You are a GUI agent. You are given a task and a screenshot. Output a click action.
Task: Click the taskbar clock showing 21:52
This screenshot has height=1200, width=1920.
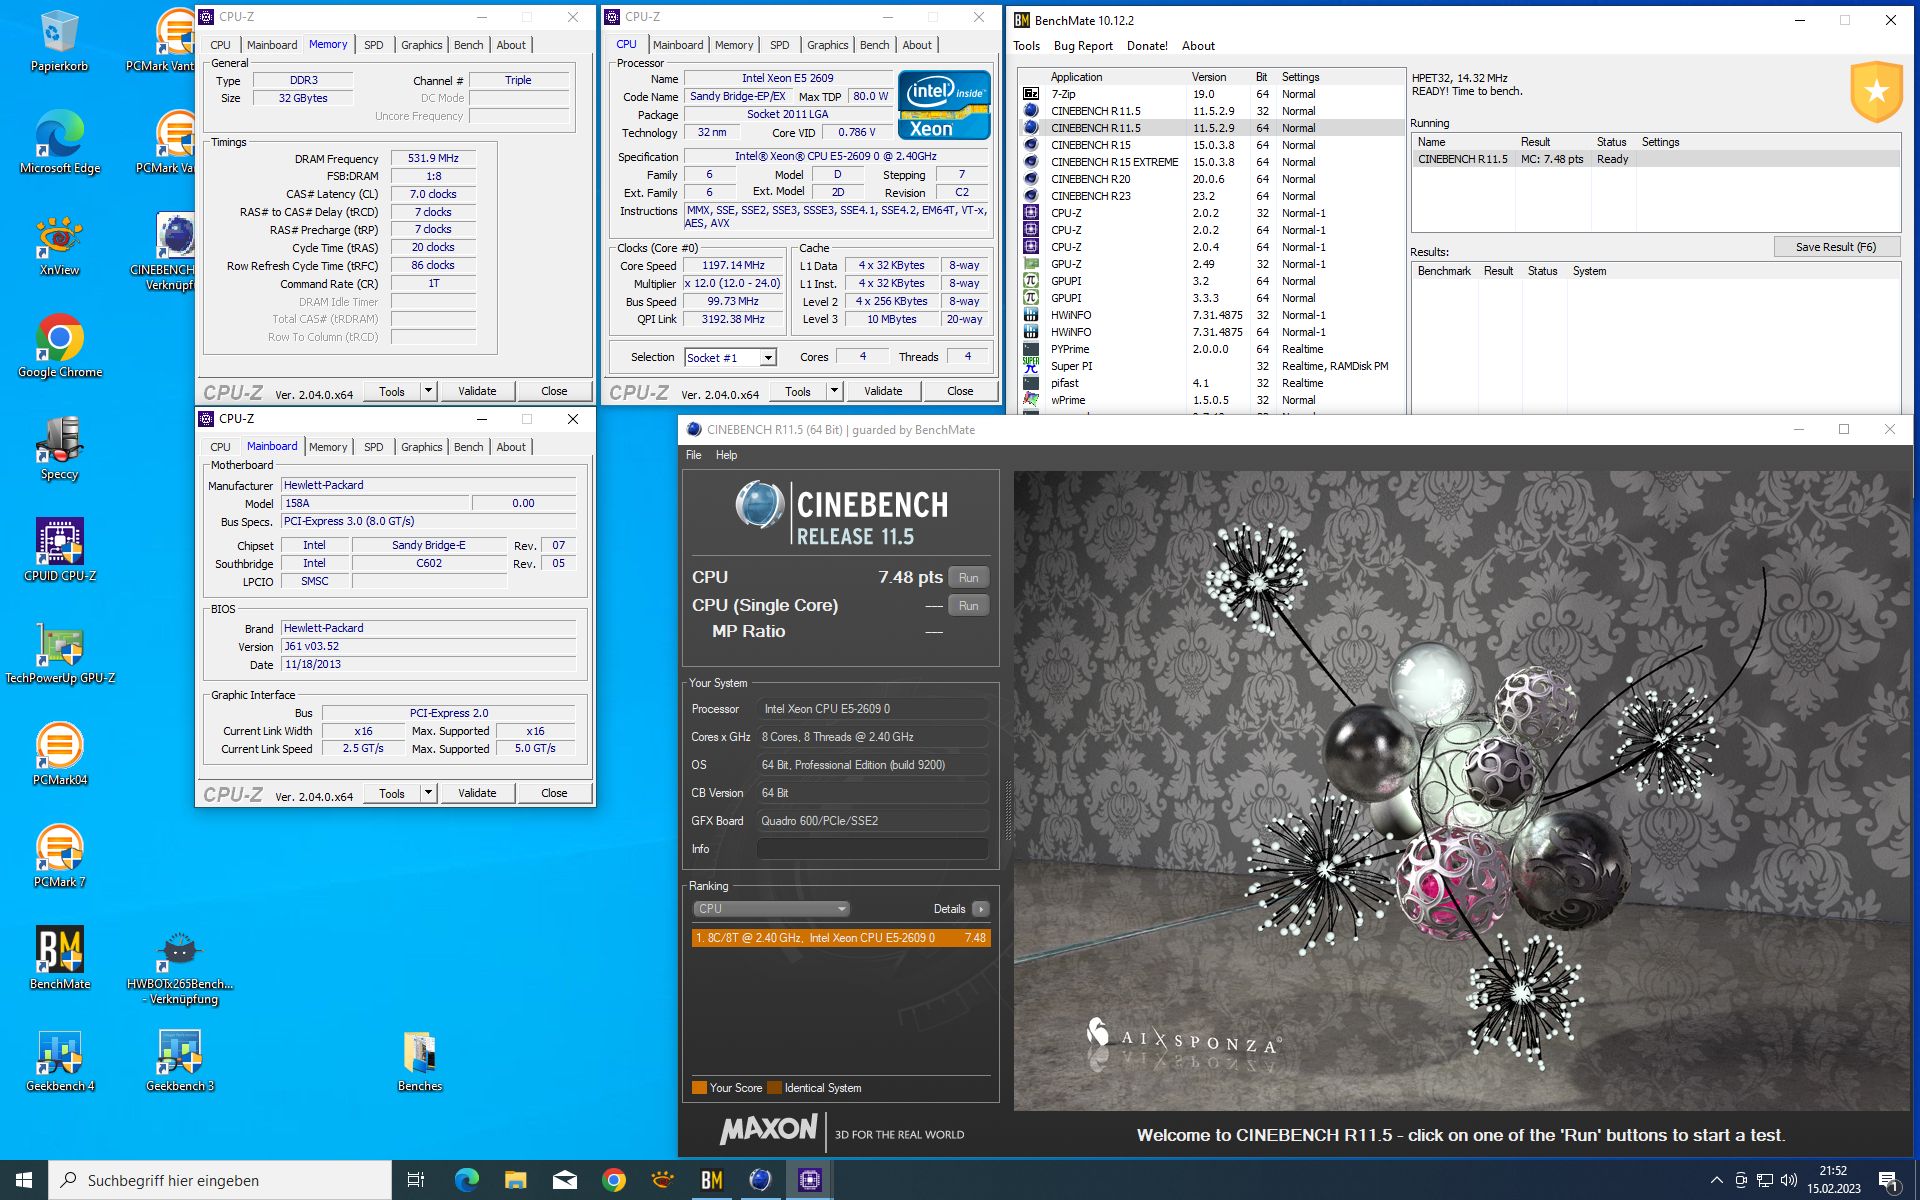(x=1833, y=1180)
